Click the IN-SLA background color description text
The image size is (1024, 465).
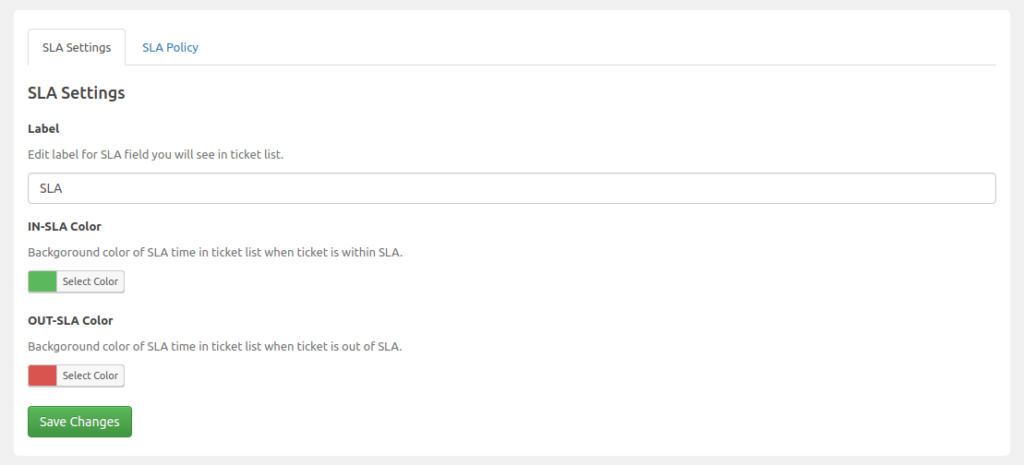pos(215,252)
